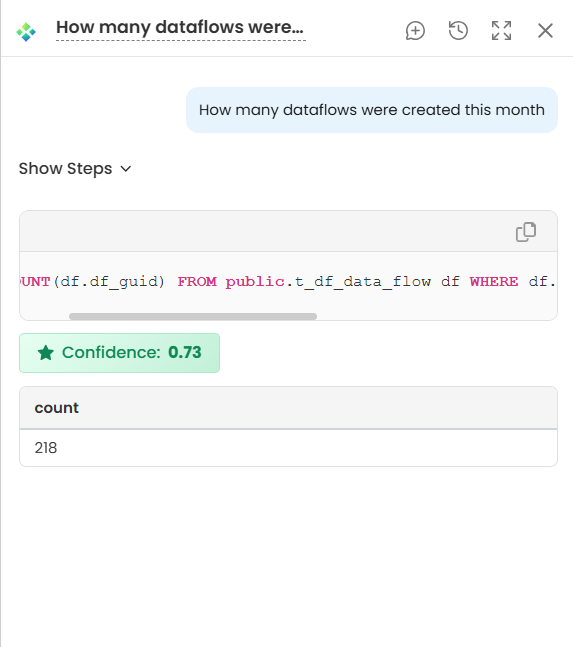The width and height of the screenshot is (573, 647).
Task: Click the 0.73 confidence value
Action: pyautogui.click(x=185, y=353)
